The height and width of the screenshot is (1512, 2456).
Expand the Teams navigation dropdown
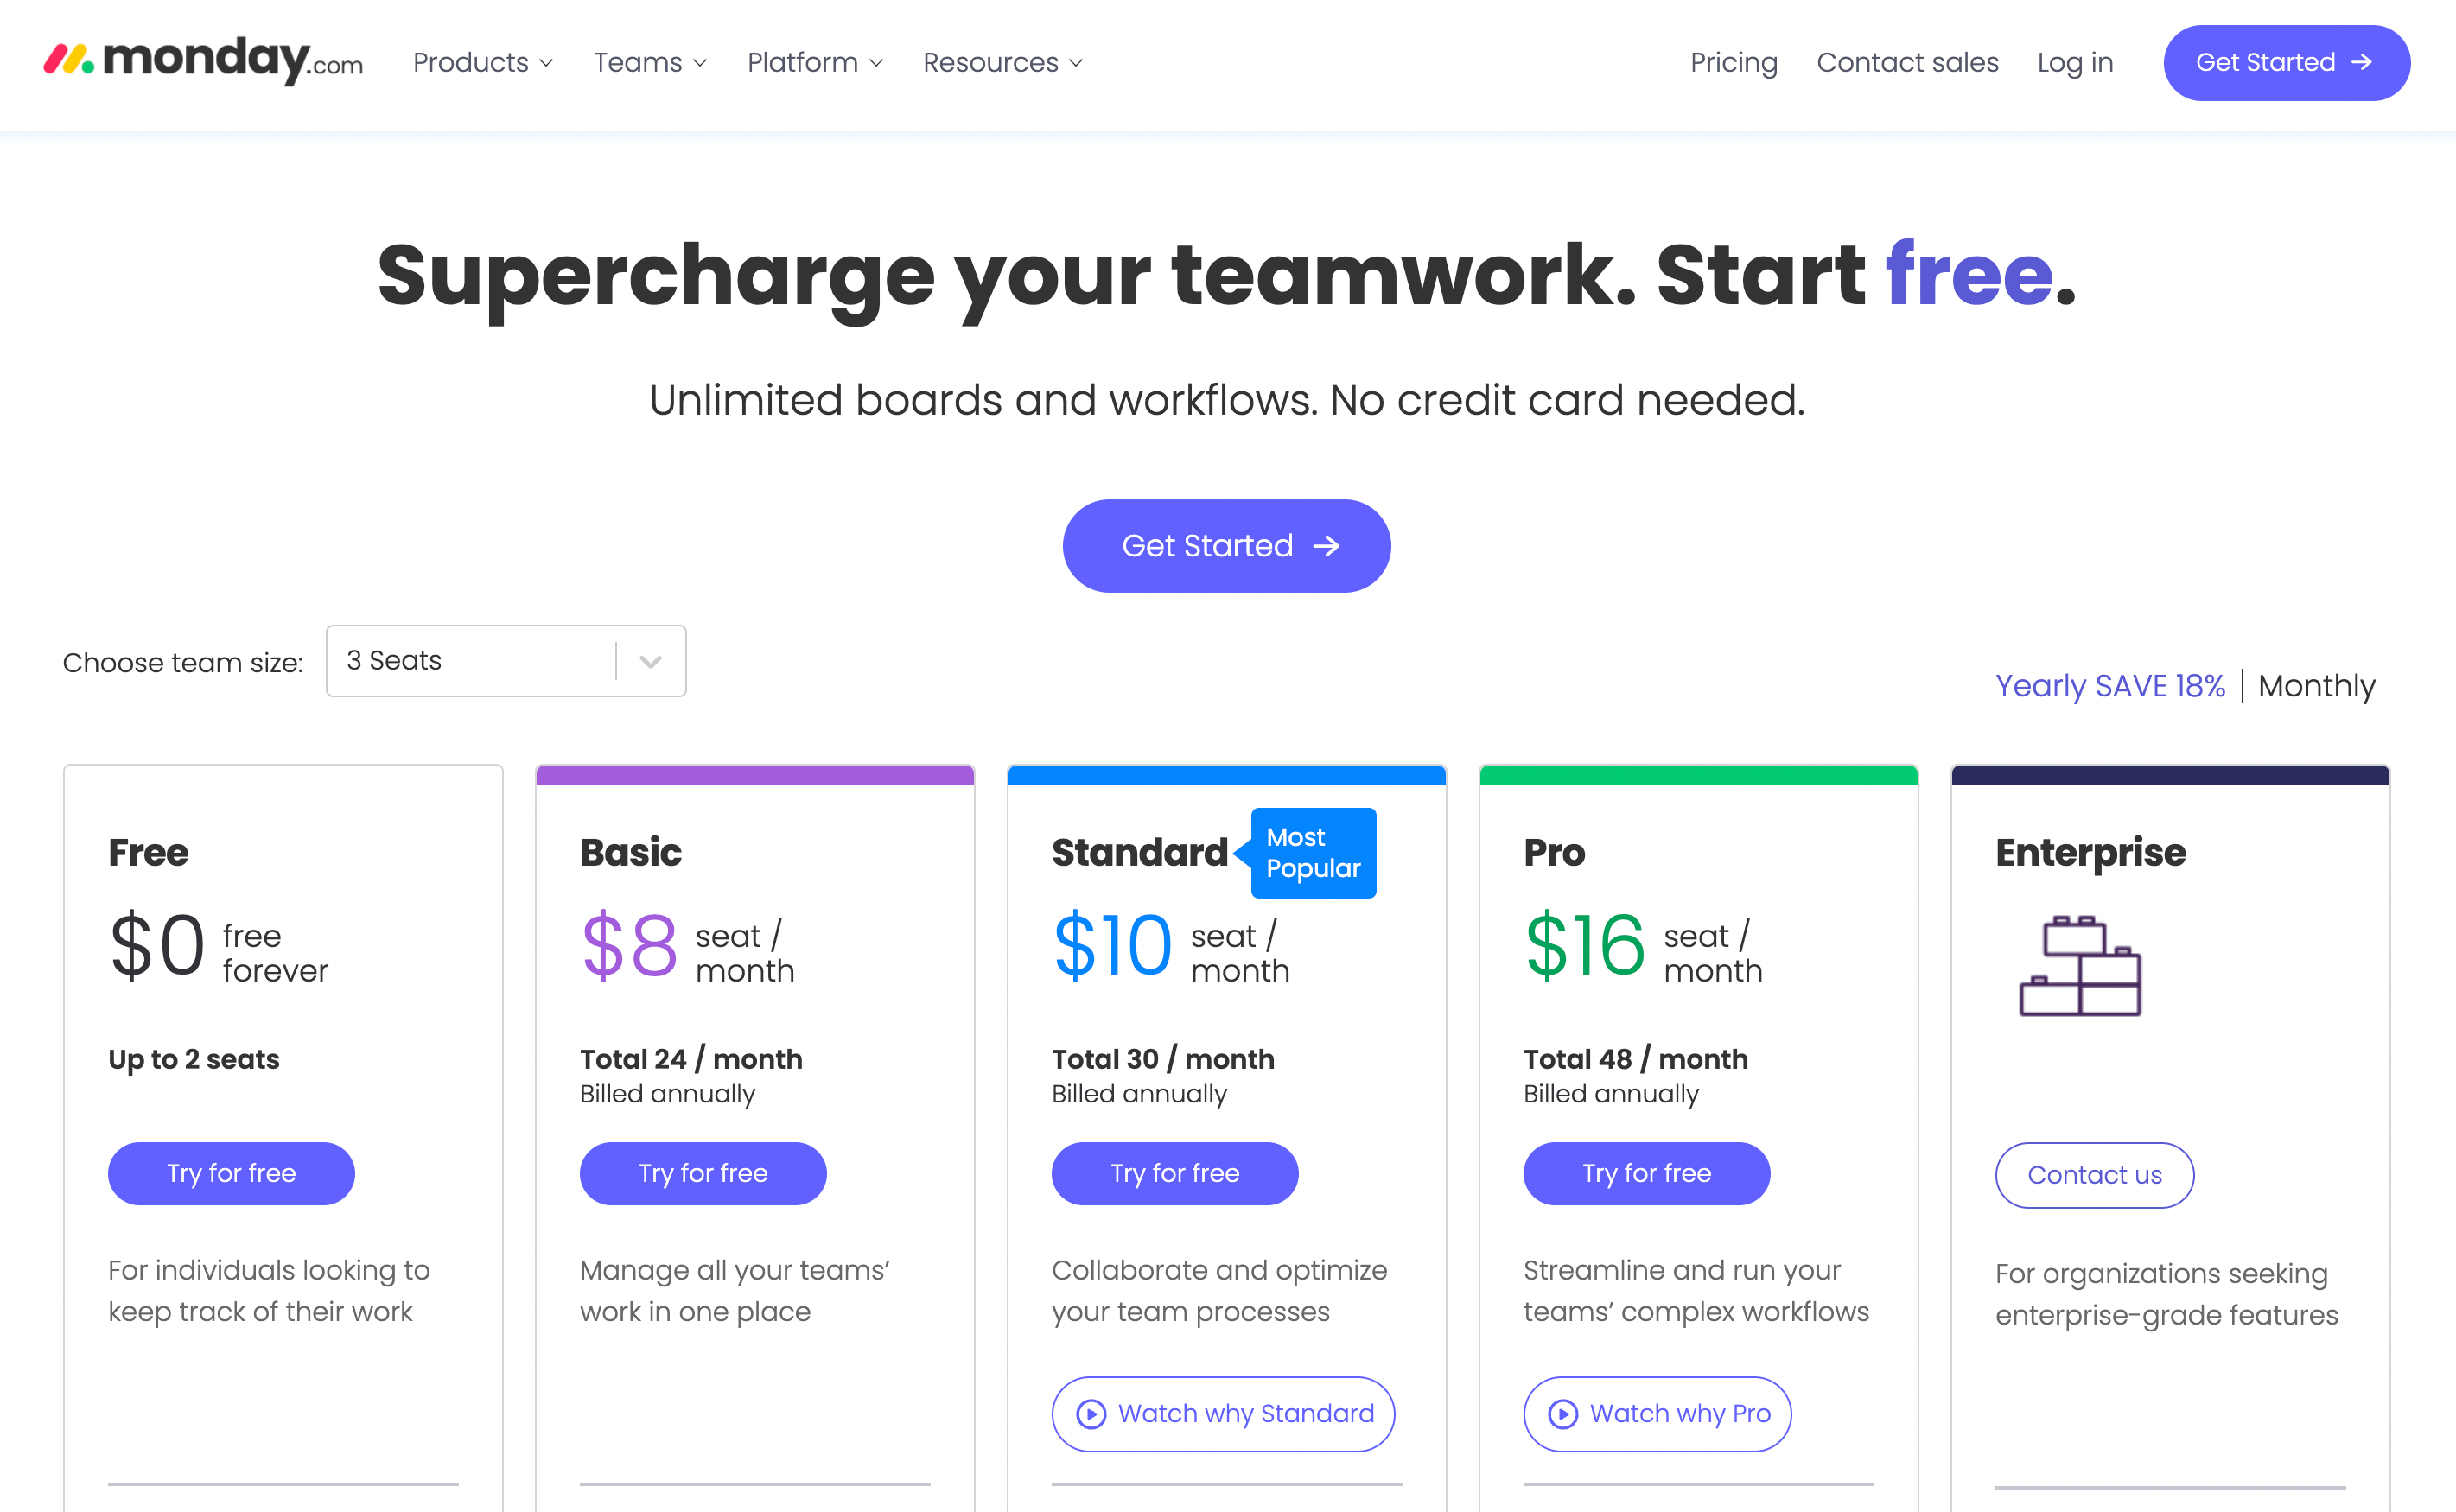[649, 63]
